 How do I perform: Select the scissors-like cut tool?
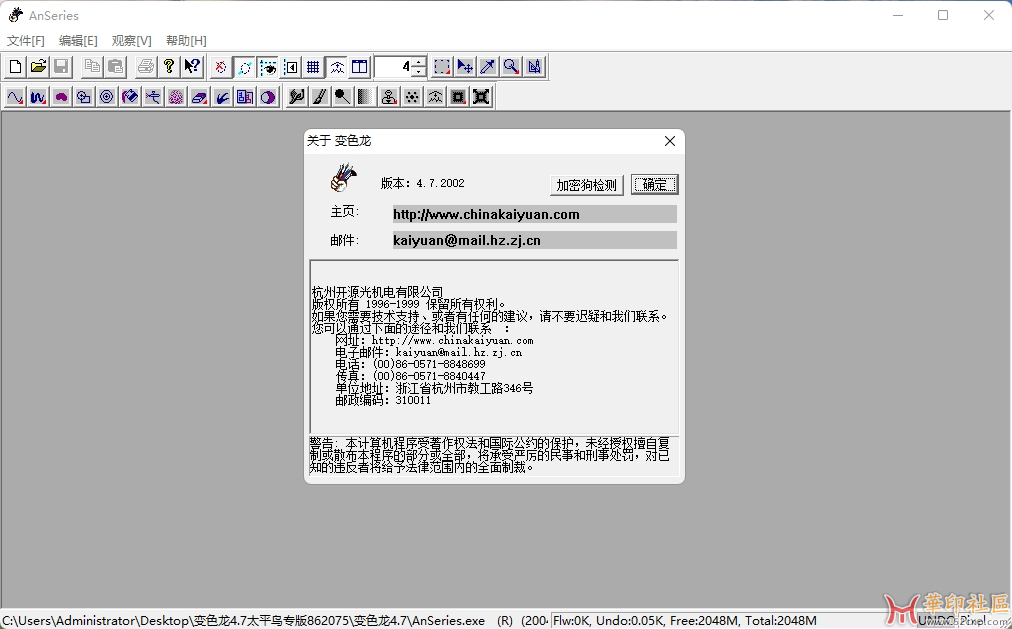tap(153, 97)
